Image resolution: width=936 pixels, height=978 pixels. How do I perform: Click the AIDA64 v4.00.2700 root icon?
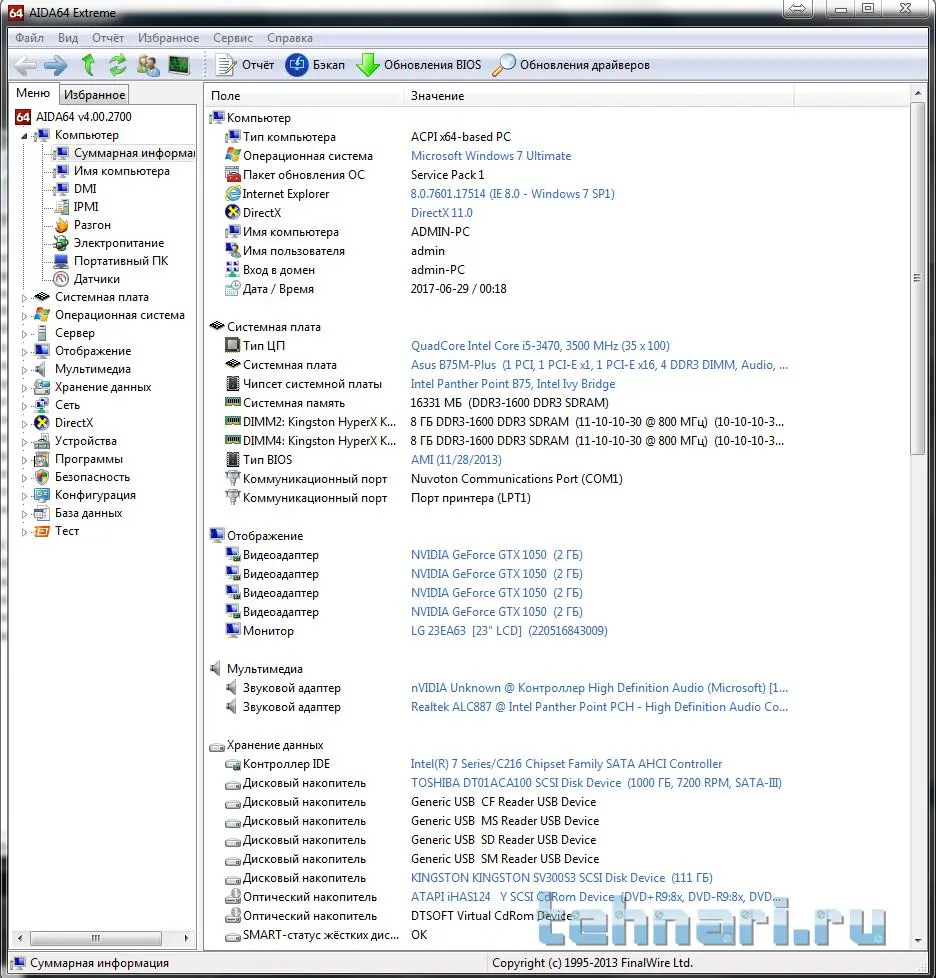23,117
